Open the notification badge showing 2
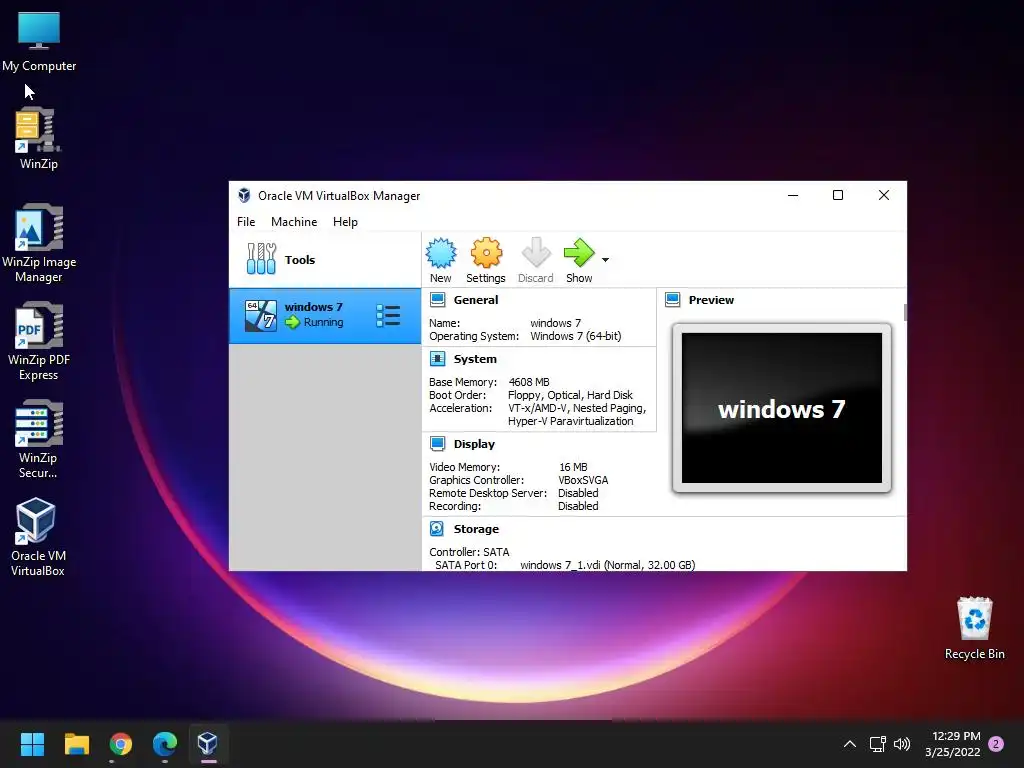Screen dimensions: 1024x768 pyautogui.click(x=996, y=744)
